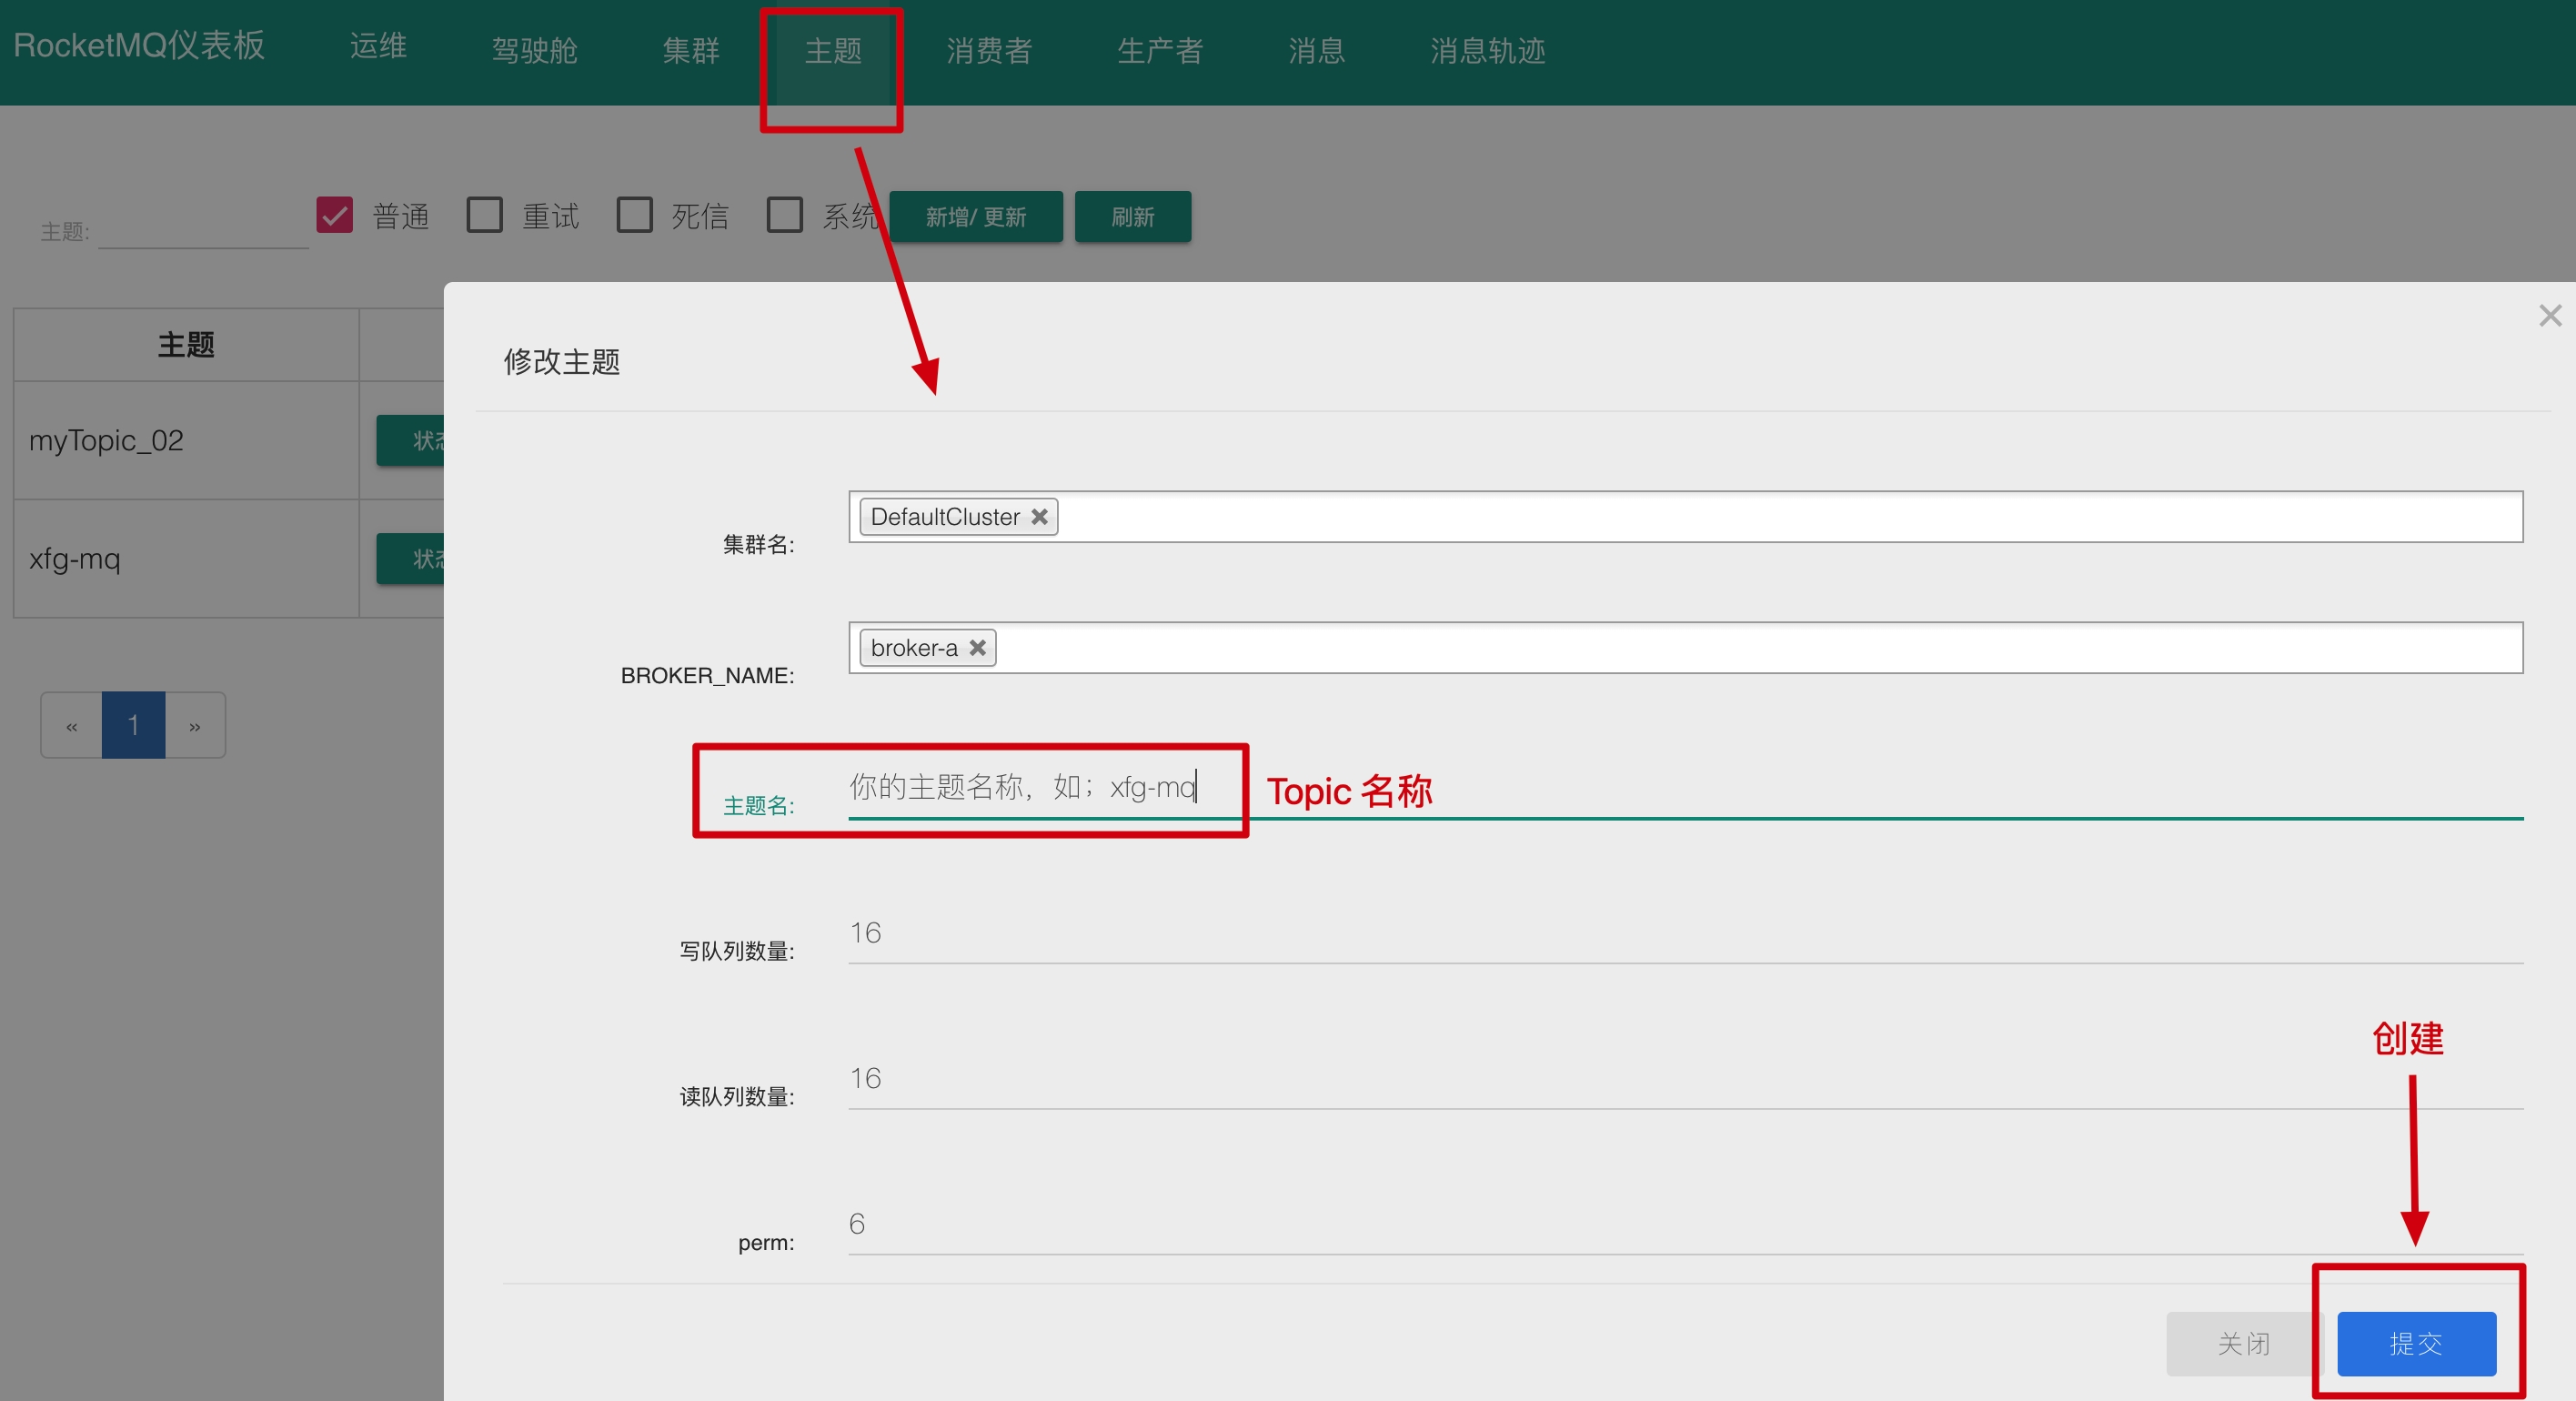The width and height of the screenshot is (2576, 1401).
Task: Enable the 死信 topic filter checkbox
Action: pos(634,215)
